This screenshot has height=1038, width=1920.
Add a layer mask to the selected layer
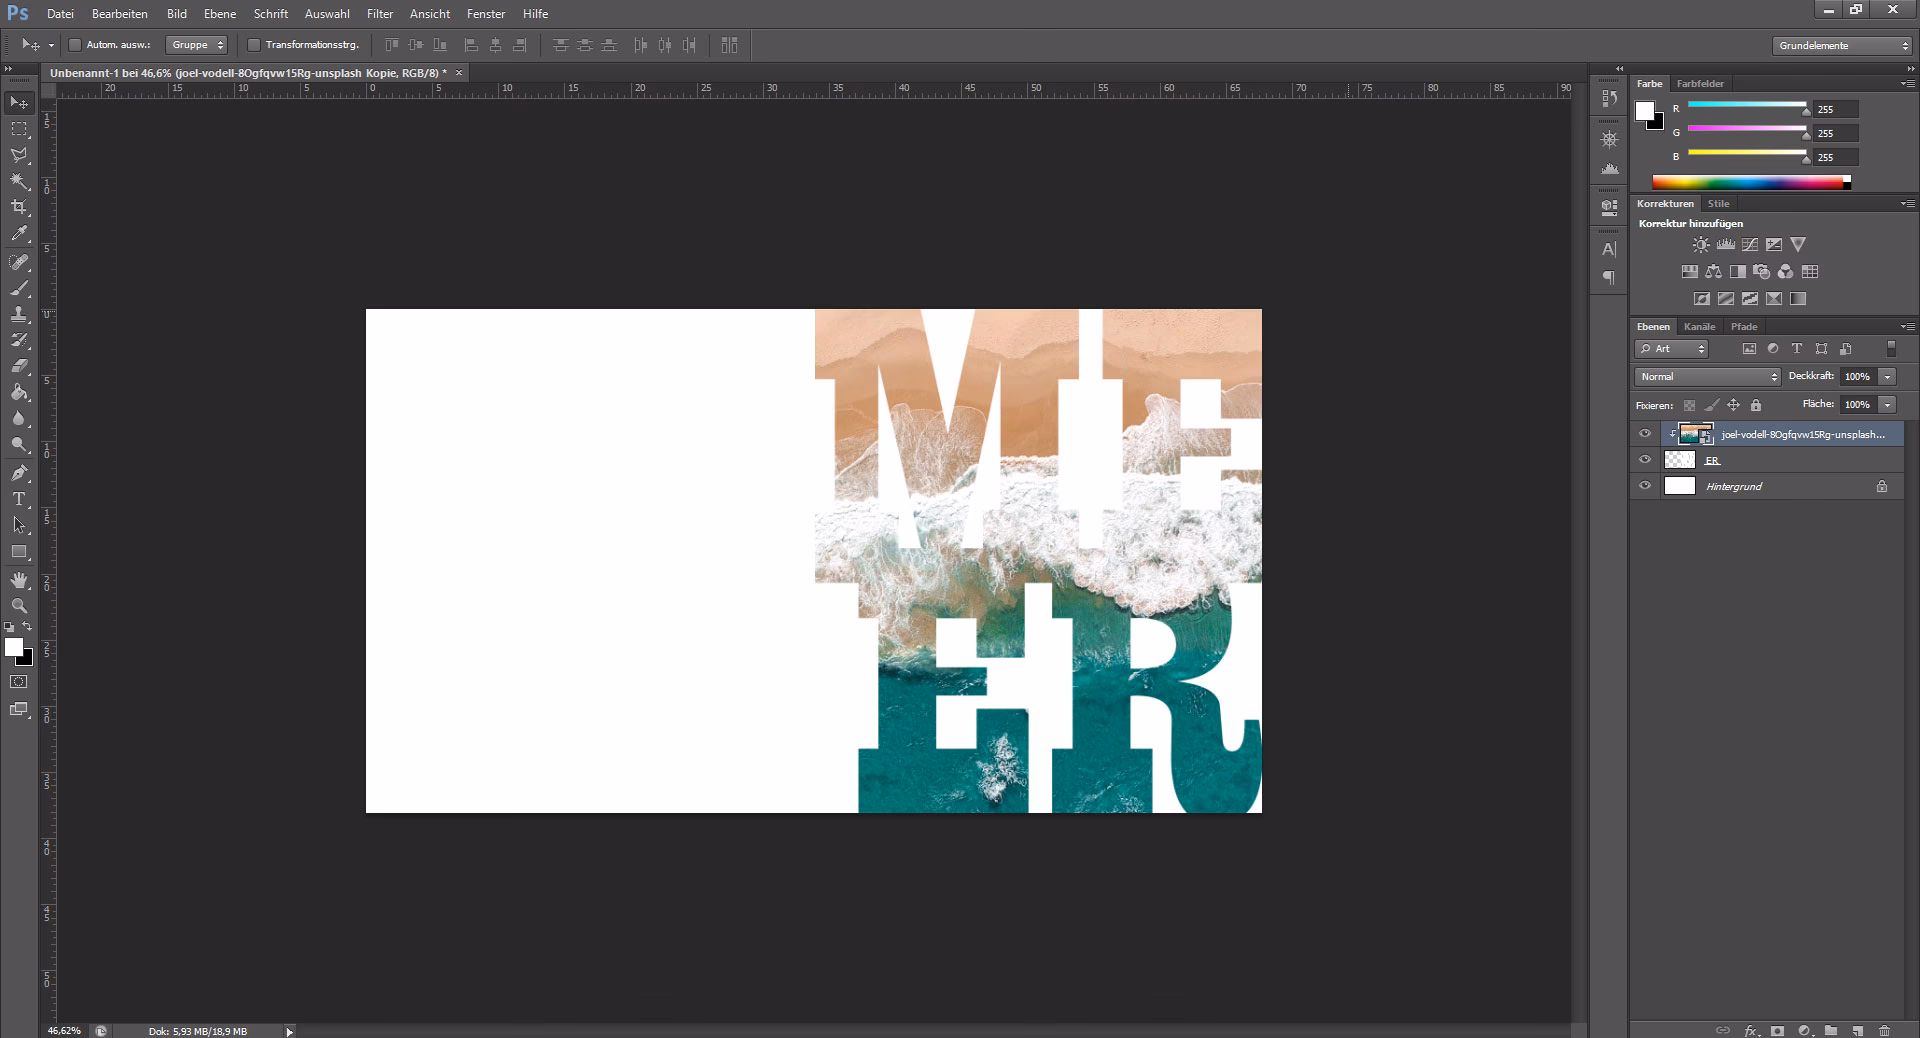1777,1031
